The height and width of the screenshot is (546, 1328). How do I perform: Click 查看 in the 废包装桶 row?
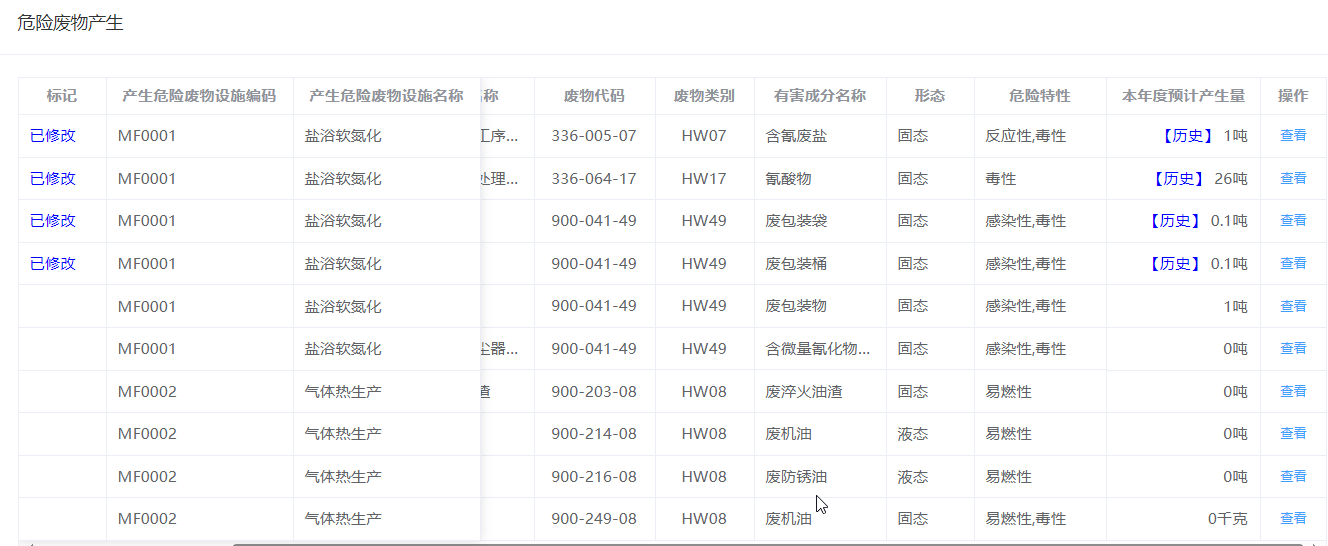[1293, 264]
